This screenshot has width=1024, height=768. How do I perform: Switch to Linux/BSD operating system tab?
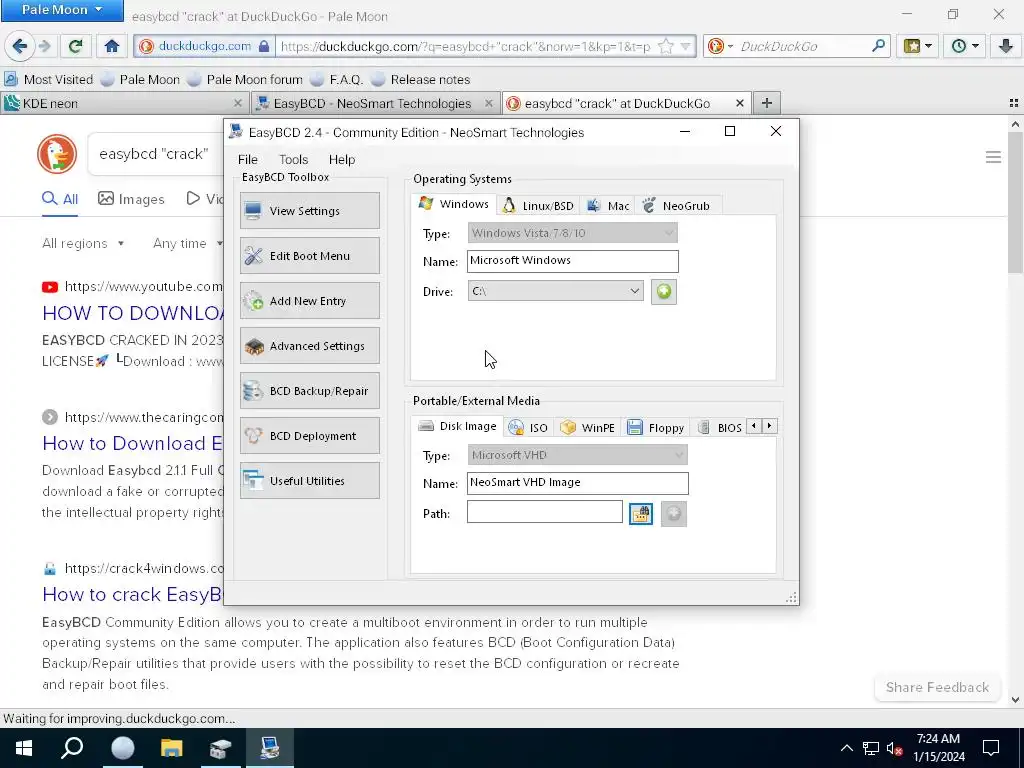click(538, 206)
